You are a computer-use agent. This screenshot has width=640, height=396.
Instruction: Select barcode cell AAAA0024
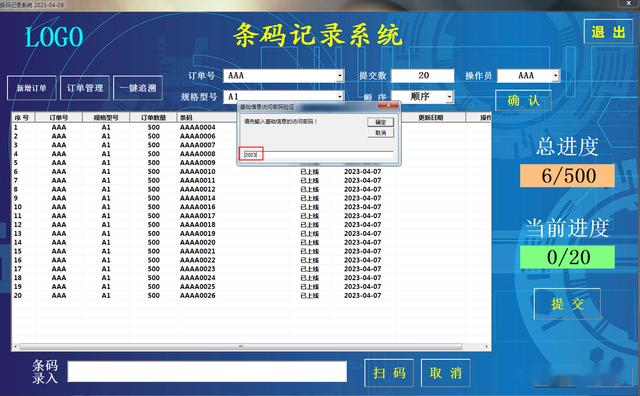198,278
